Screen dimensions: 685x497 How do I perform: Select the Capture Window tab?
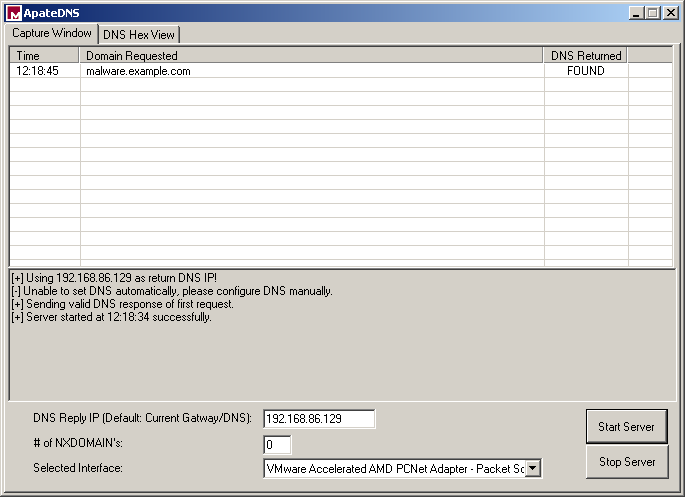coord(52,33)
